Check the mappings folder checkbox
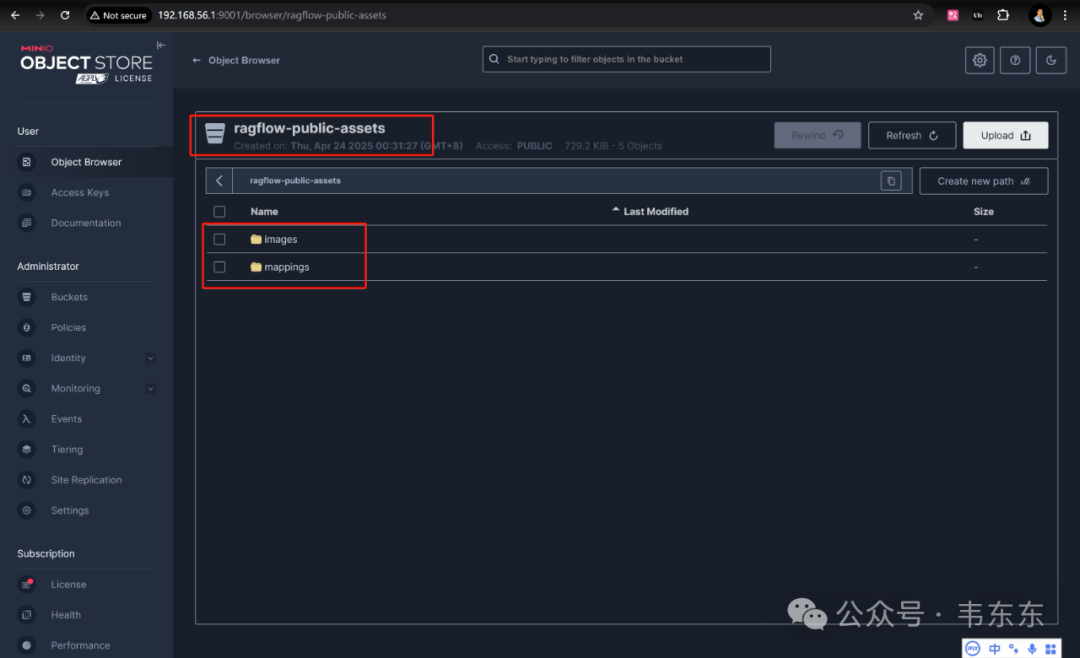1080x658 pixels. 220,267
